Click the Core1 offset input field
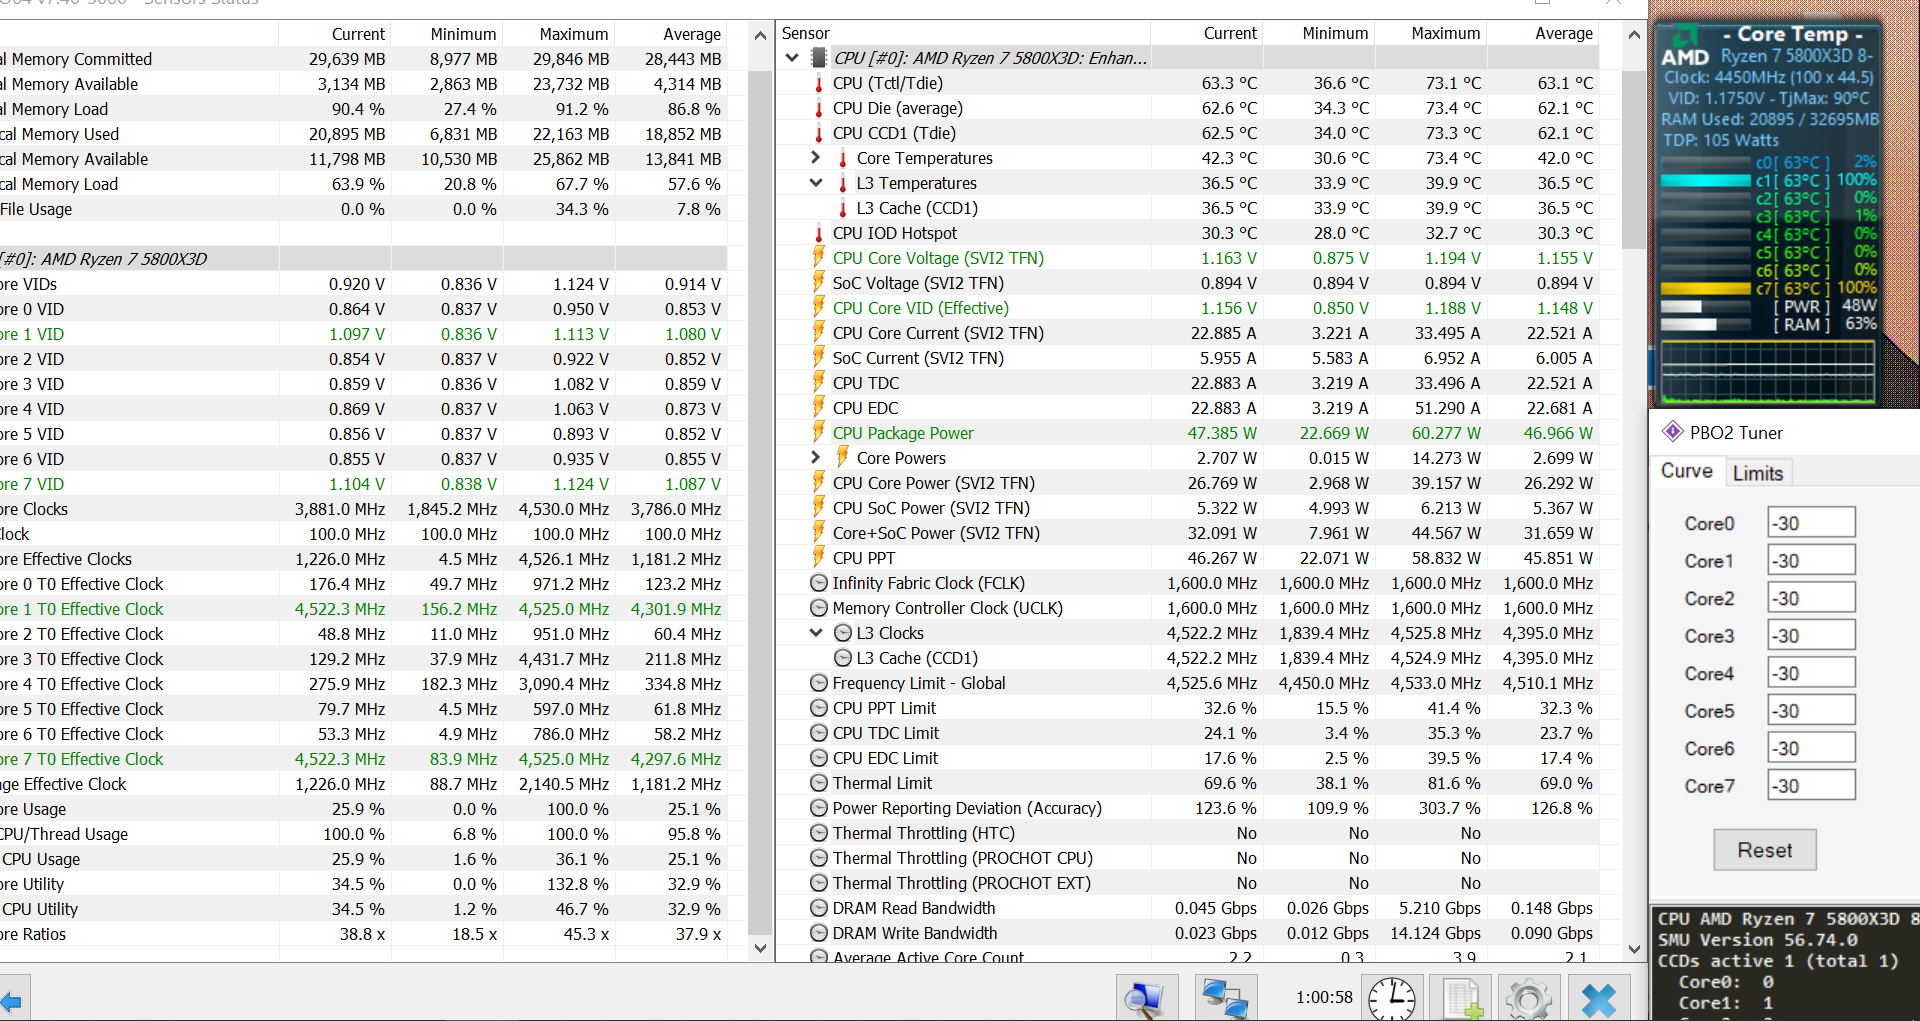 1811,560
